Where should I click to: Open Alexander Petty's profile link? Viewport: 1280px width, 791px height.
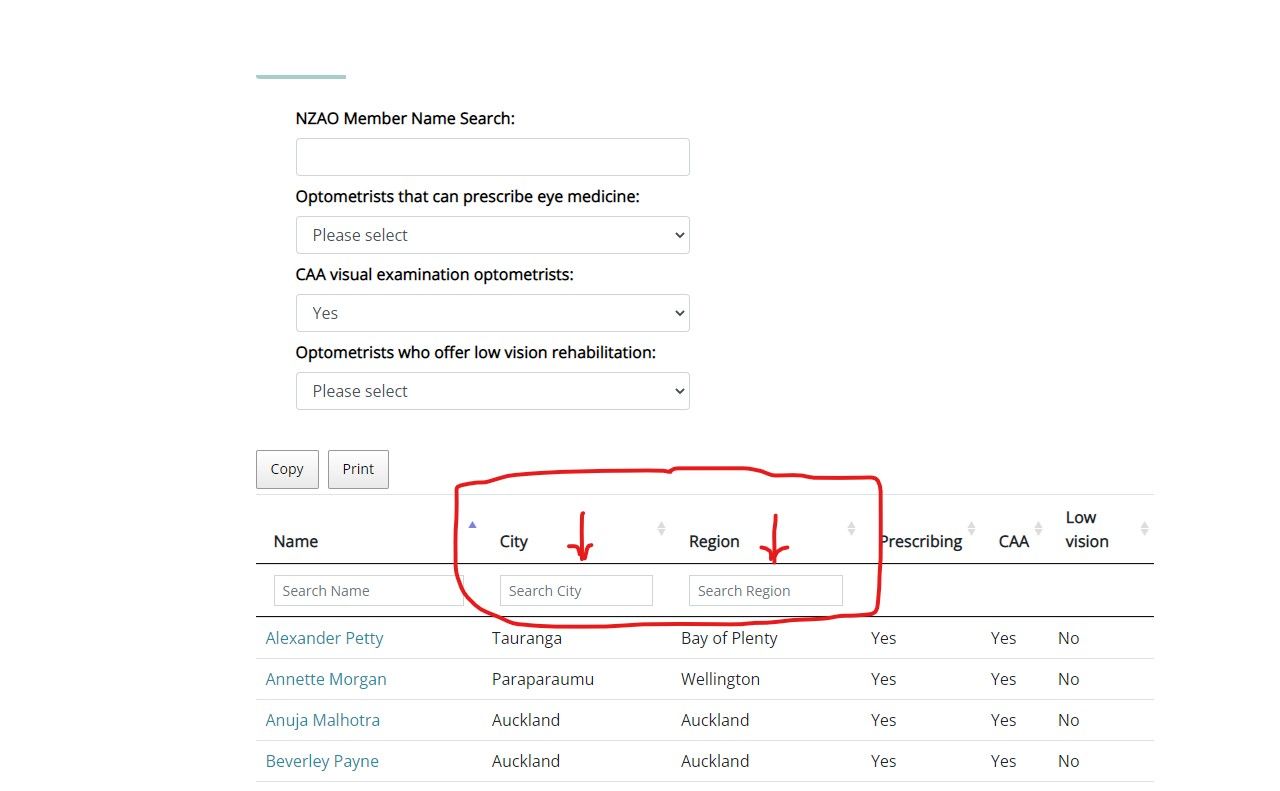pos(324,638)
